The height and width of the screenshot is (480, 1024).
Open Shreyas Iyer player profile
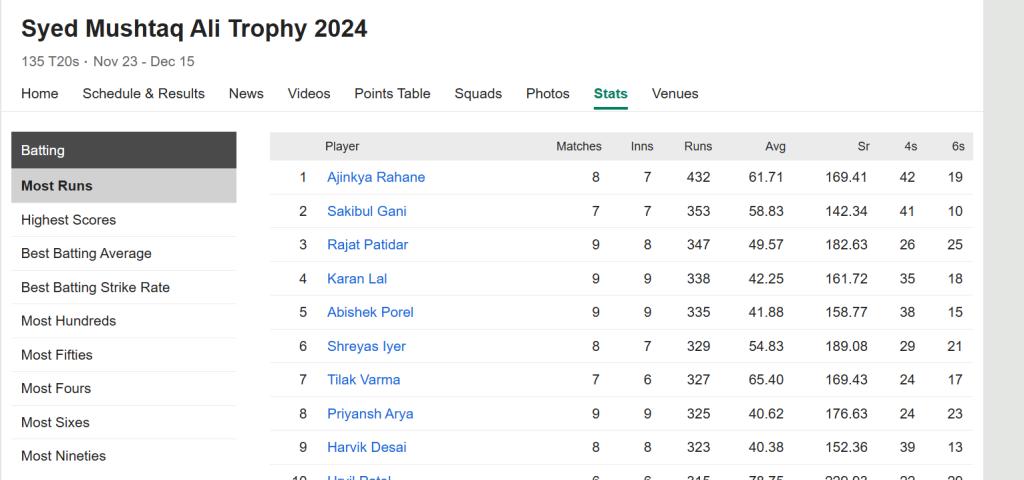coord(366,346)
